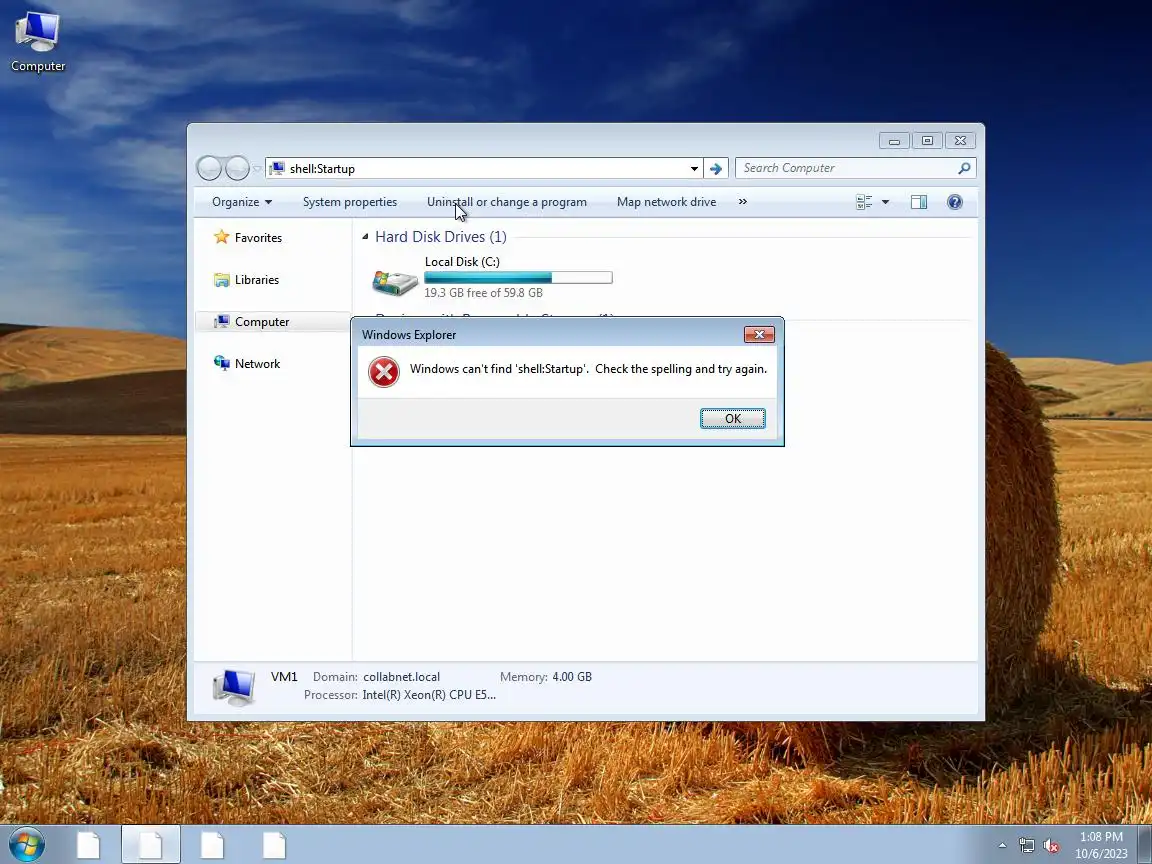
Task: Click OK in the Windows Explorer error dialog
Action: [732, 418]
